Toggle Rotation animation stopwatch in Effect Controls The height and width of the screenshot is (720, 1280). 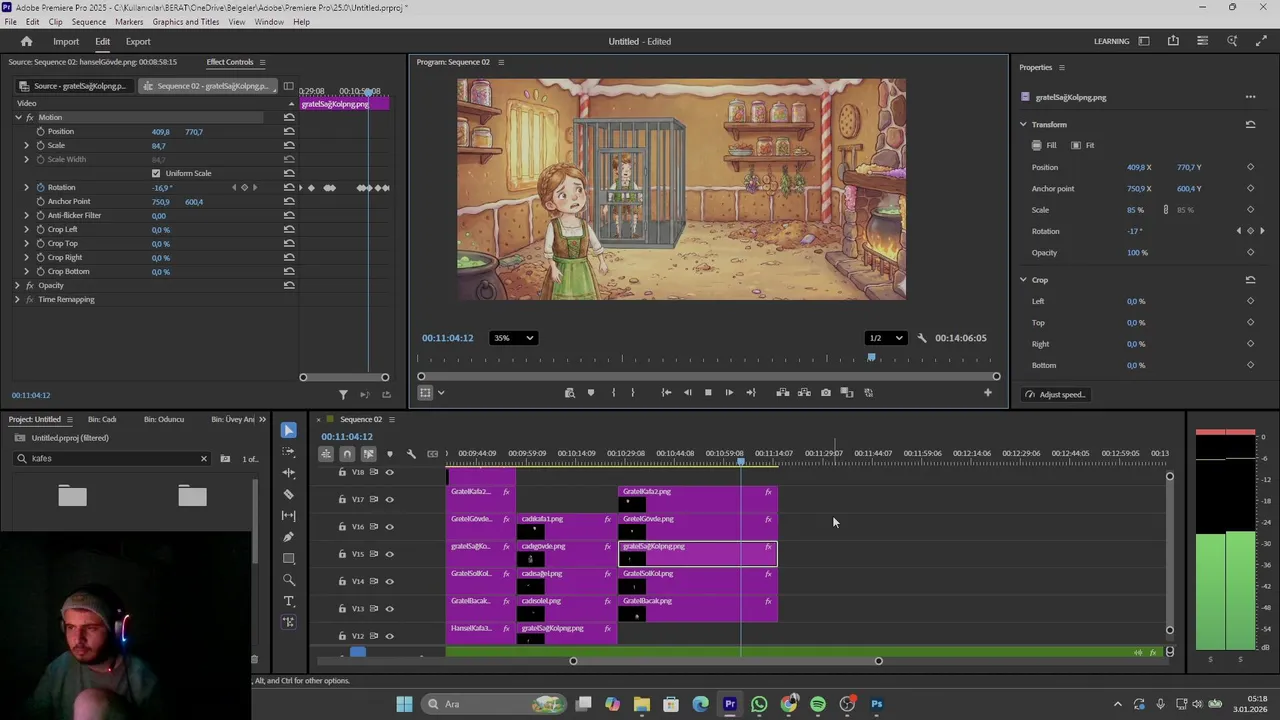point(41,187)
